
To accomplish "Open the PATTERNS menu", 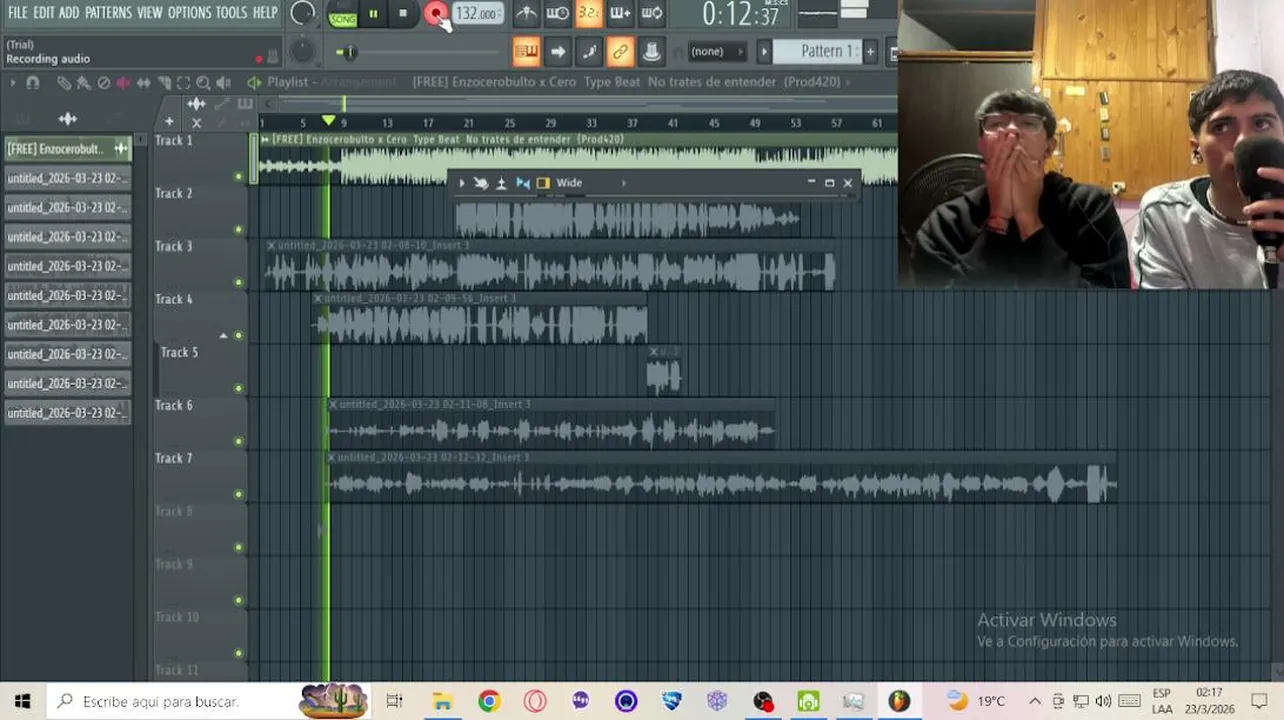I will (108, 13).
